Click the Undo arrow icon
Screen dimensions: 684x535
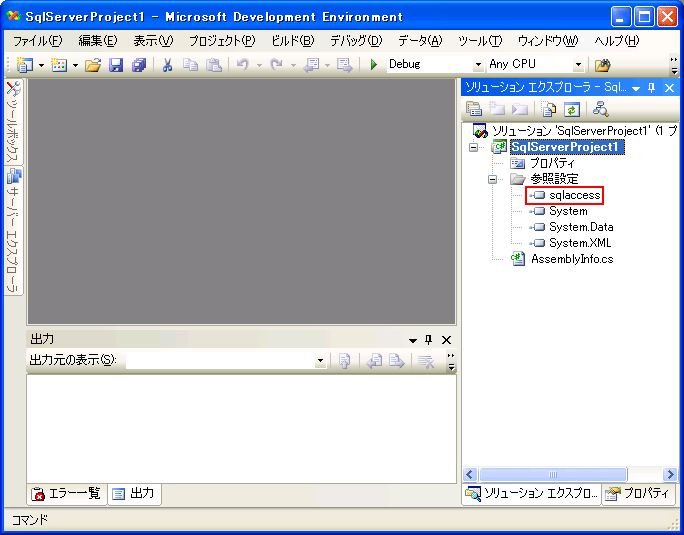tap(243, 65)
